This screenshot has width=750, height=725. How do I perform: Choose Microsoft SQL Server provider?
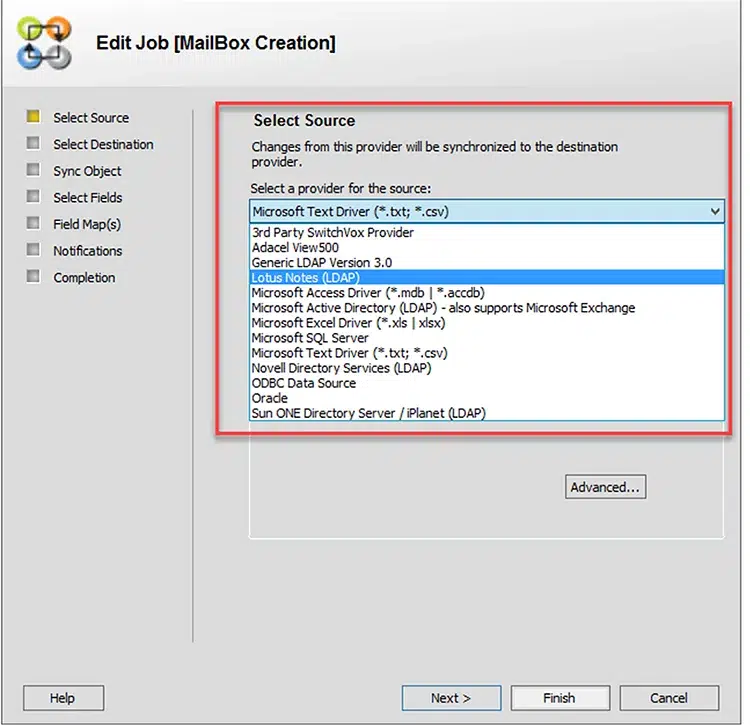coord(487,338)
